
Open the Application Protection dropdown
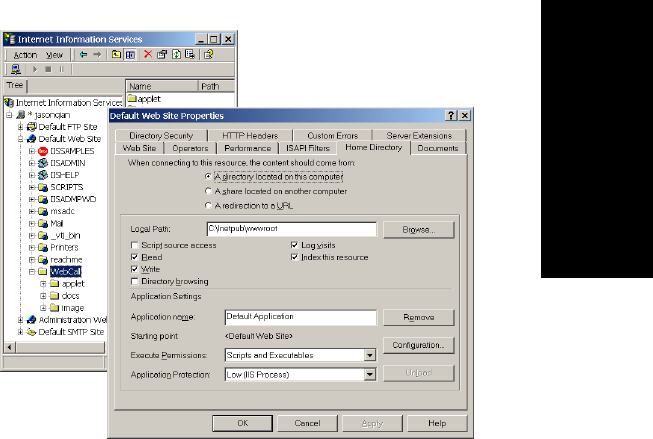tap(369, 374)
